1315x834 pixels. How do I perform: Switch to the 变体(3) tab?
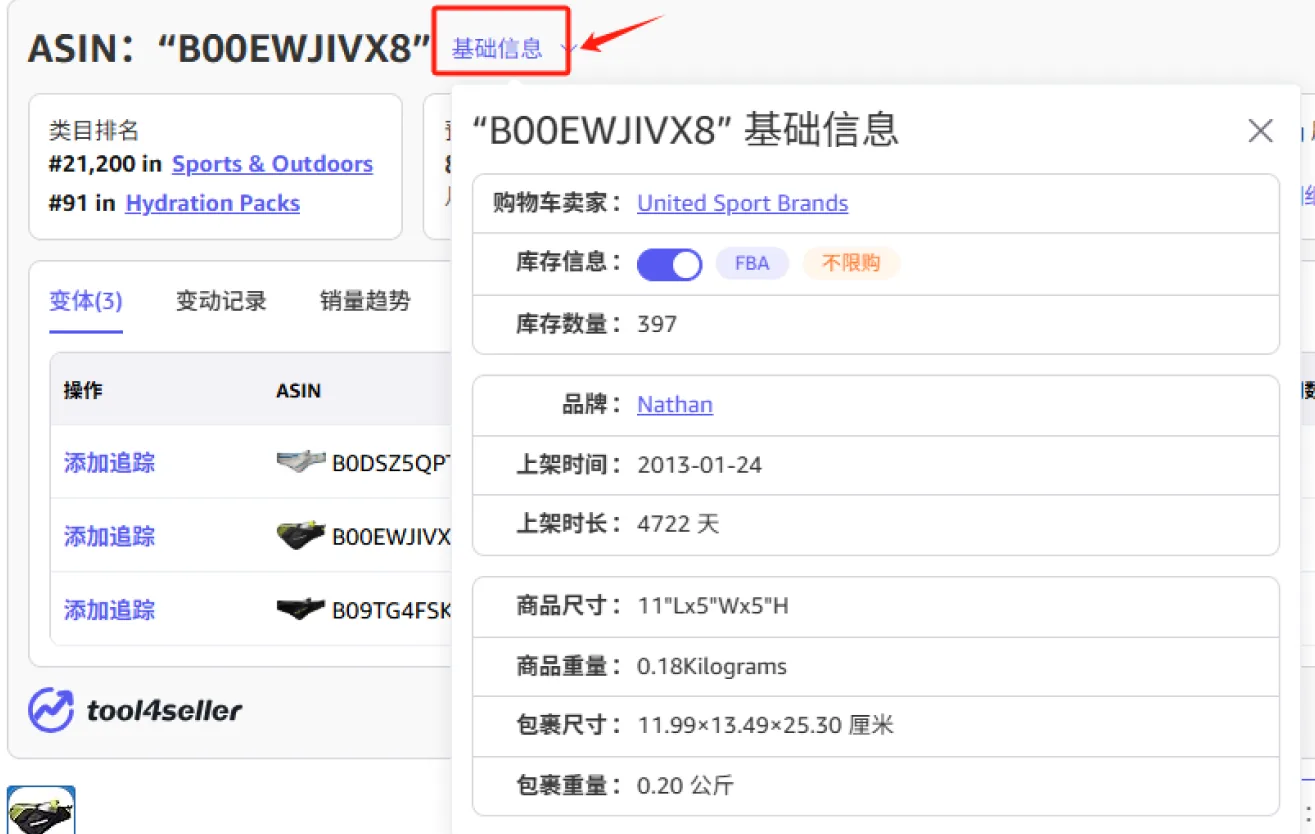point(86,300)
